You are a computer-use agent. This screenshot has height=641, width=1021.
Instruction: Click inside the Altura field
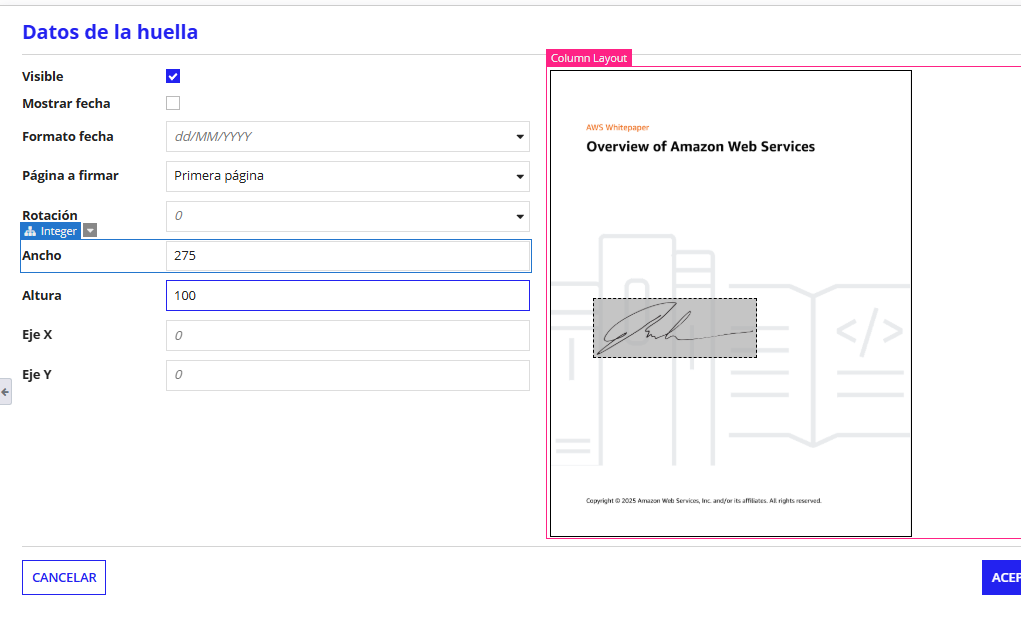[347, 296]
